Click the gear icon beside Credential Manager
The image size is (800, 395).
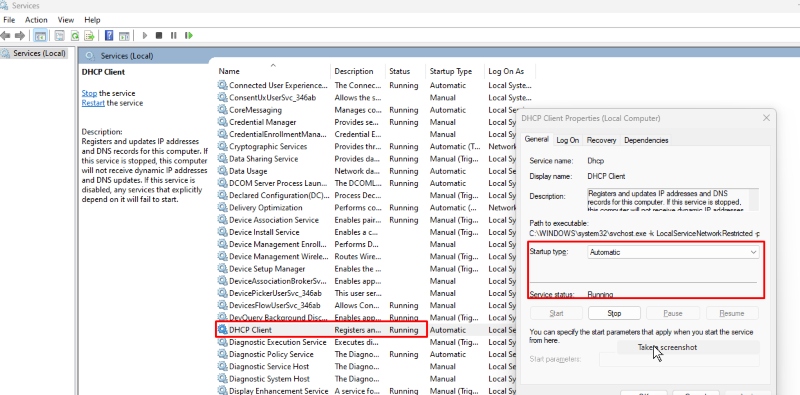pos(222,122)
